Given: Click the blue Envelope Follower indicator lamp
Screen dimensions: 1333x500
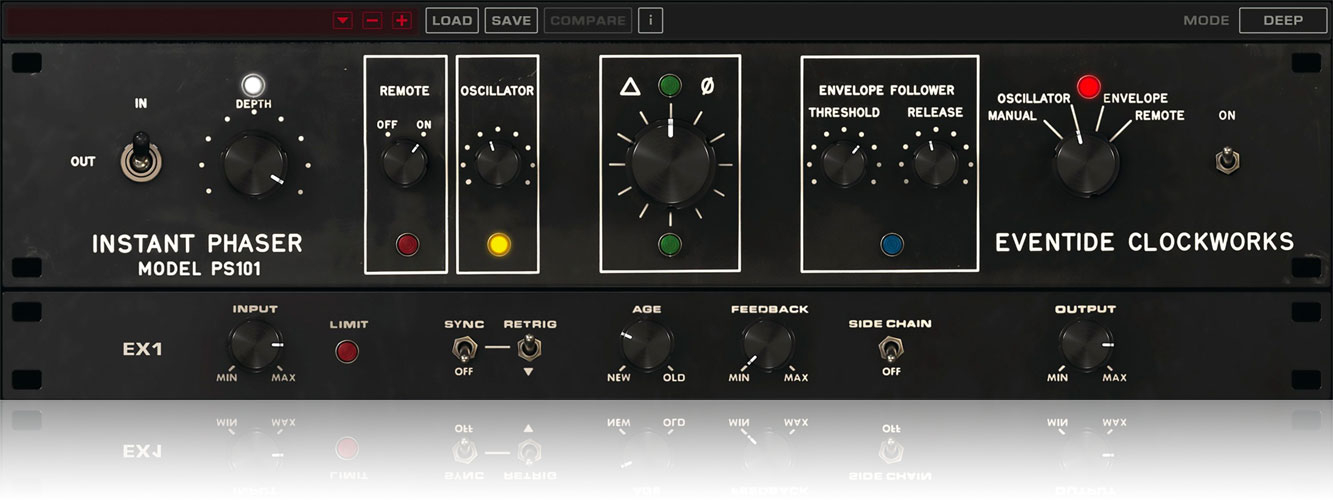Looking at the screenshot, I should pos(891,244).
